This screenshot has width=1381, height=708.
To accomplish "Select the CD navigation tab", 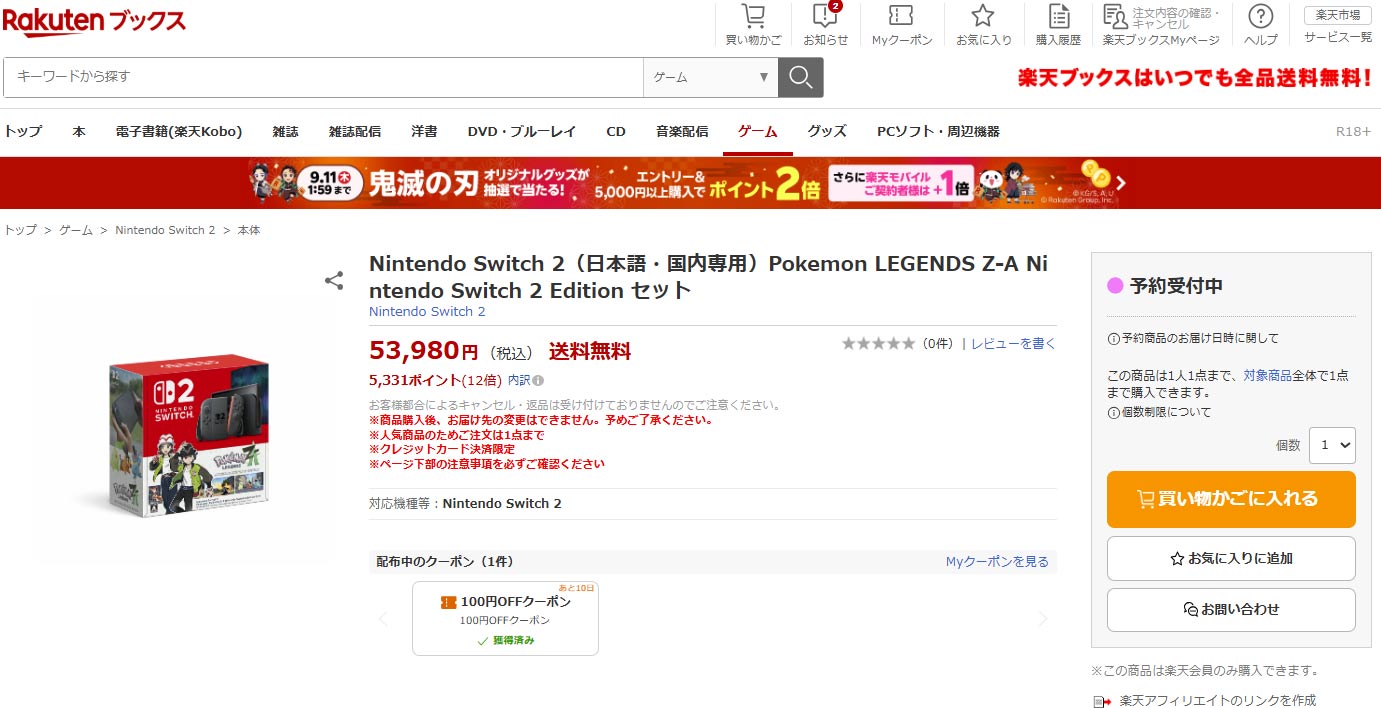I will pos(616,131).
